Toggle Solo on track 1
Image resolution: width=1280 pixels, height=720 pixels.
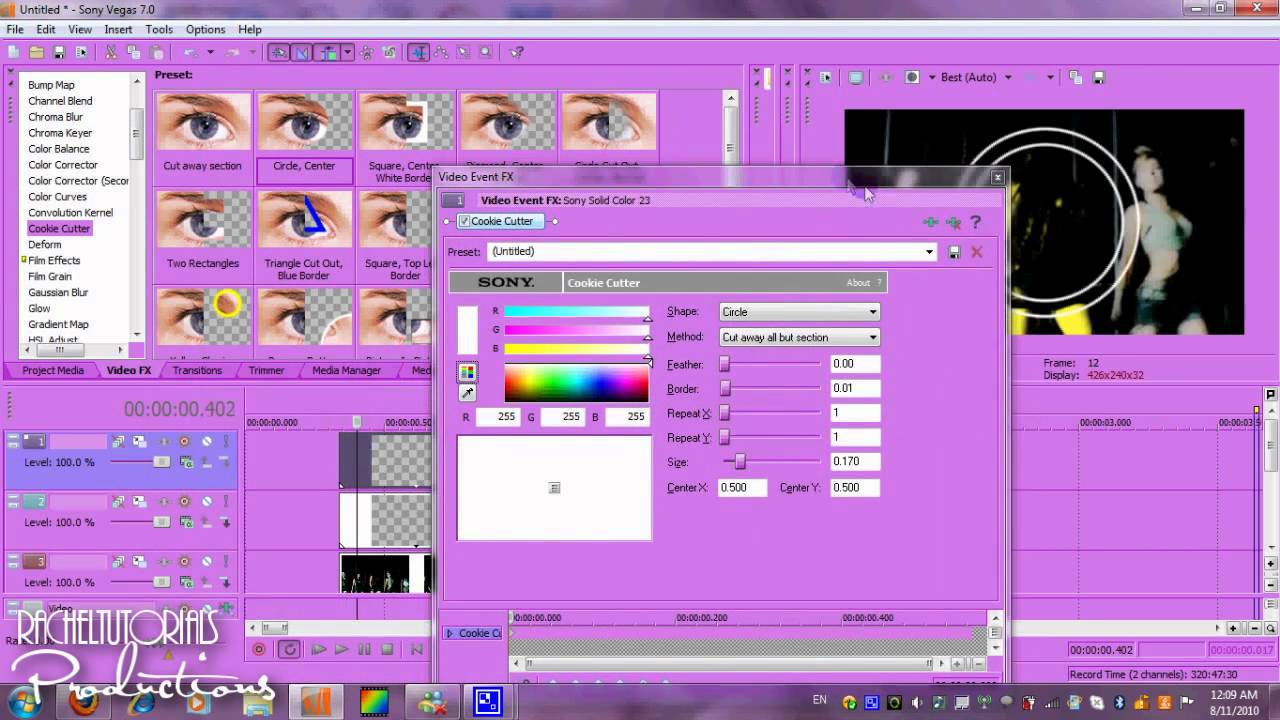click(226, 441)
